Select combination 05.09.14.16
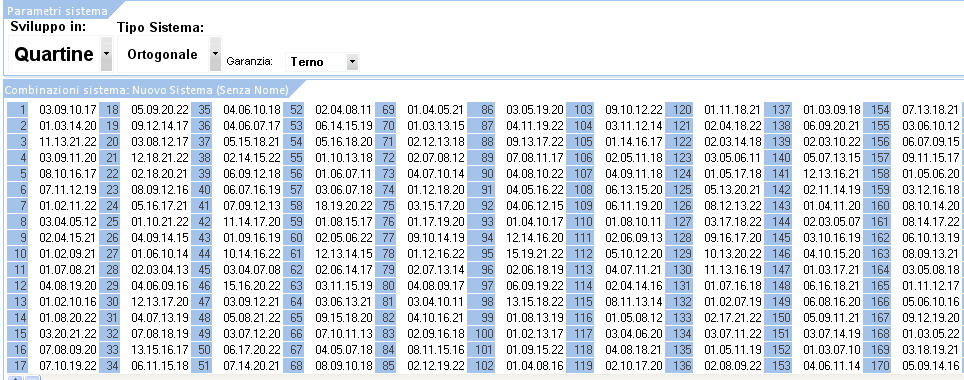 pos(931,366)
